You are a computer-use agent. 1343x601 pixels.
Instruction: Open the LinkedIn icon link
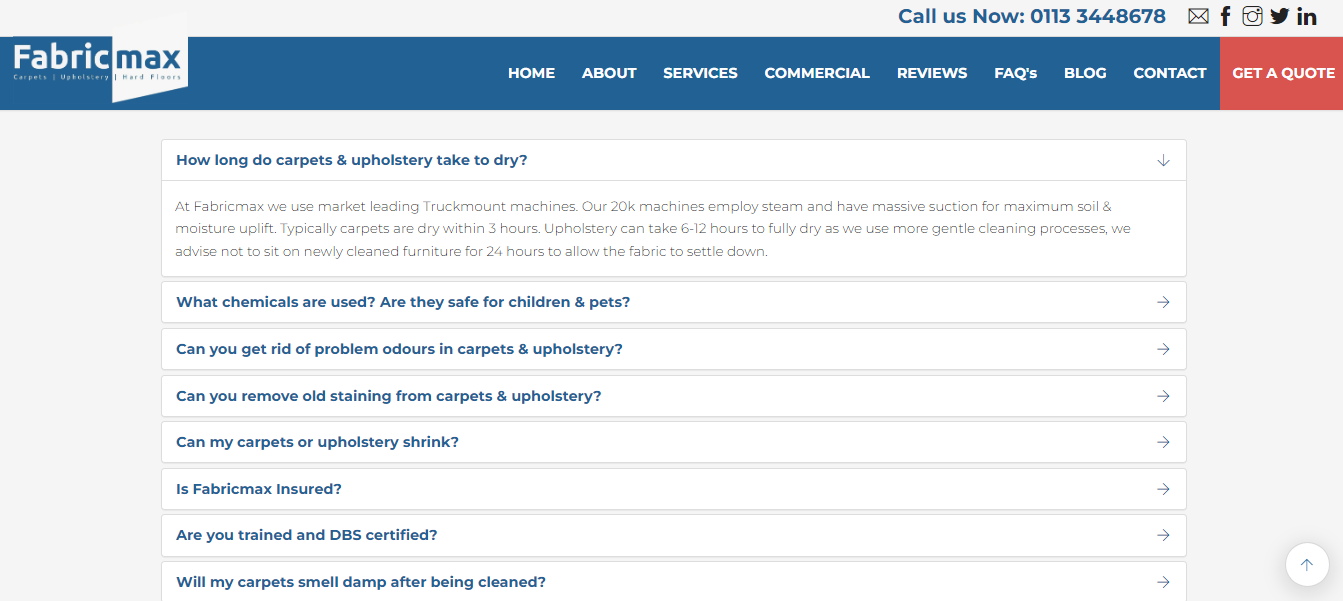coord(1306,16)
